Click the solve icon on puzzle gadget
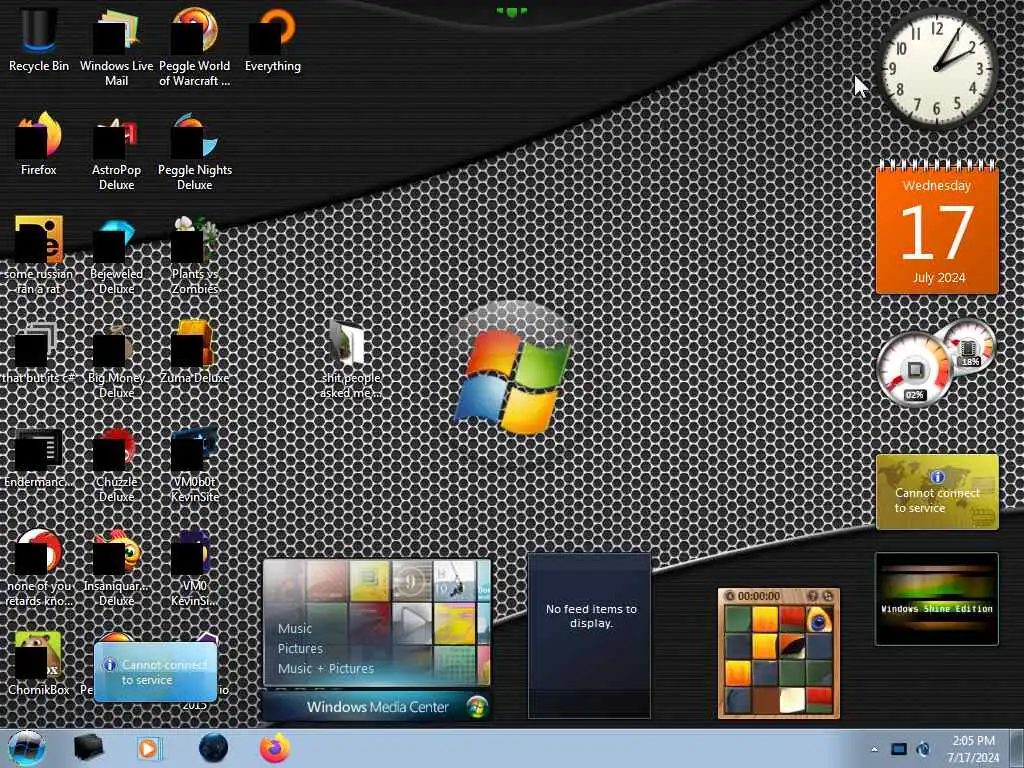Screen dimensions: 1024x768 (x=827, y=596)
